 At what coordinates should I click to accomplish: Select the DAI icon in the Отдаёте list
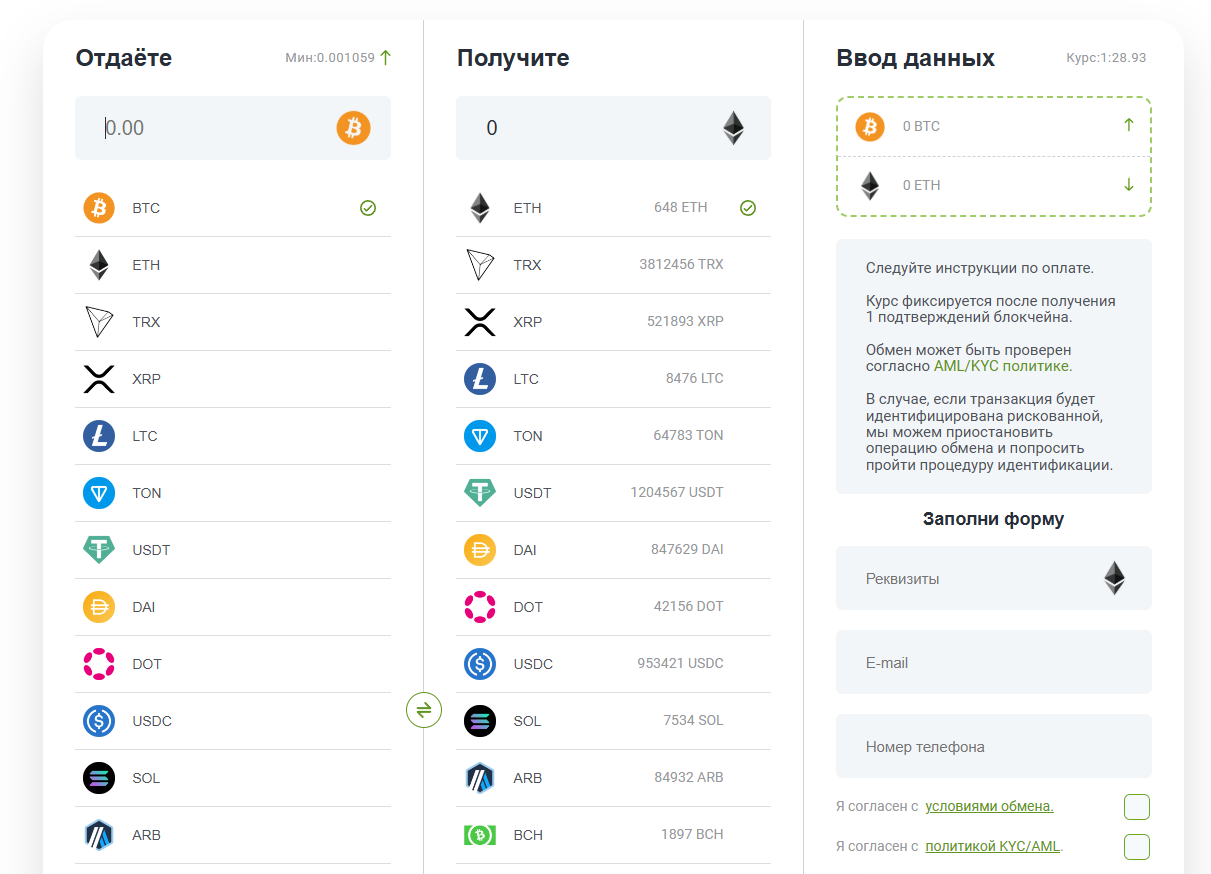click(x=99, y=607)
